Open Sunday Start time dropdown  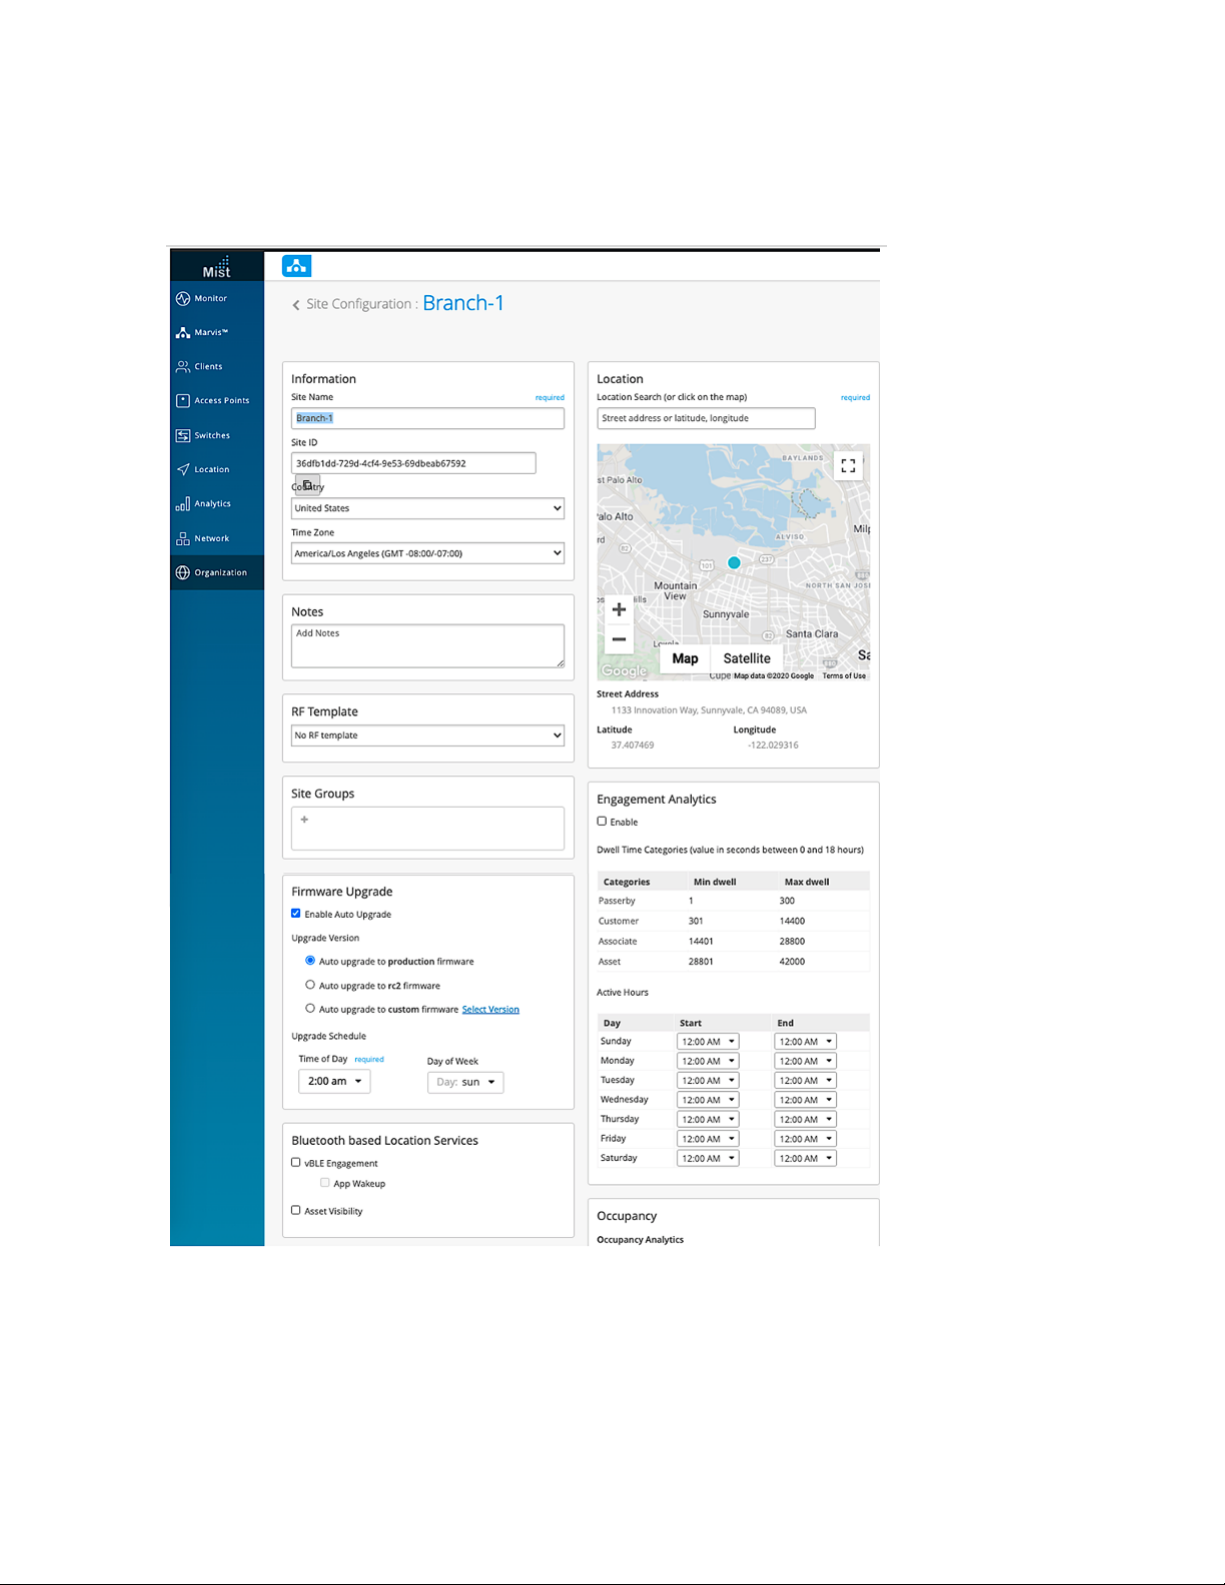click(x=707, y=1041)
